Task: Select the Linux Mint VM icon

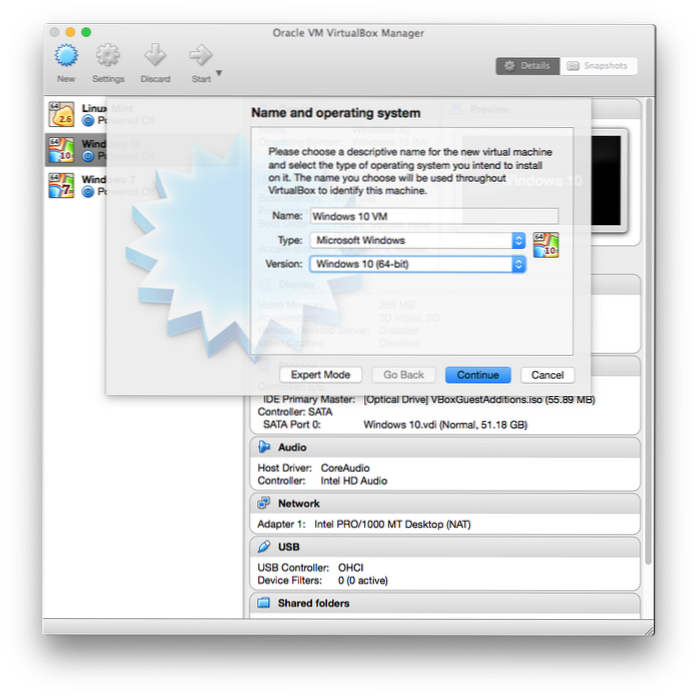Action: (61, 115)
